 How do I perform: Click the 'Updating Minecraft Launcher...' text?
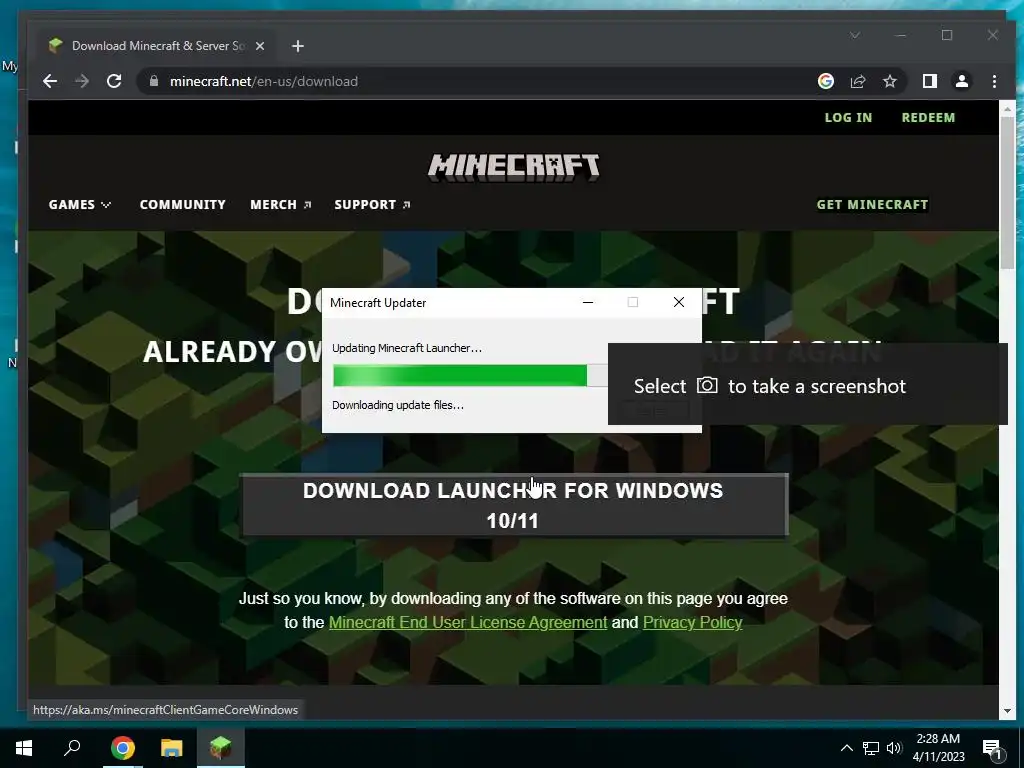click(x=407, y=348)
